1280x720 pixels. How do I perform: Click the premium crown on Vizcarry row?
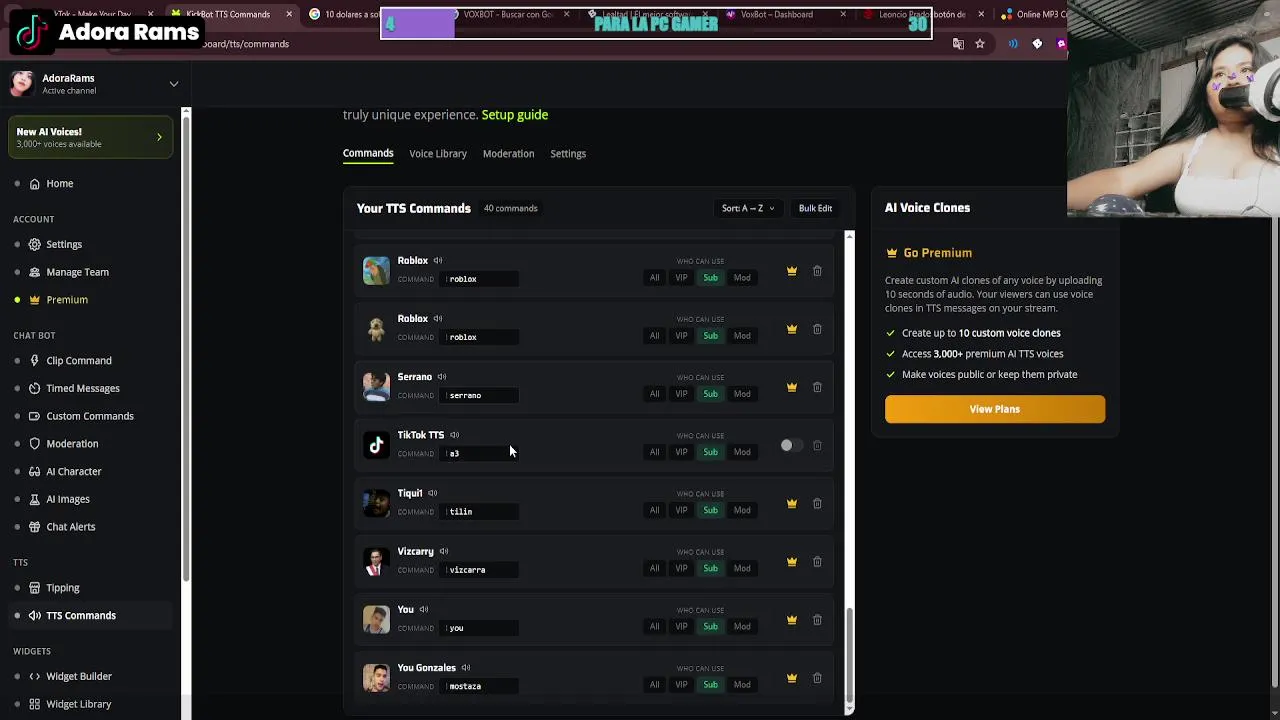pyautogui.click(x=791, y=561)
